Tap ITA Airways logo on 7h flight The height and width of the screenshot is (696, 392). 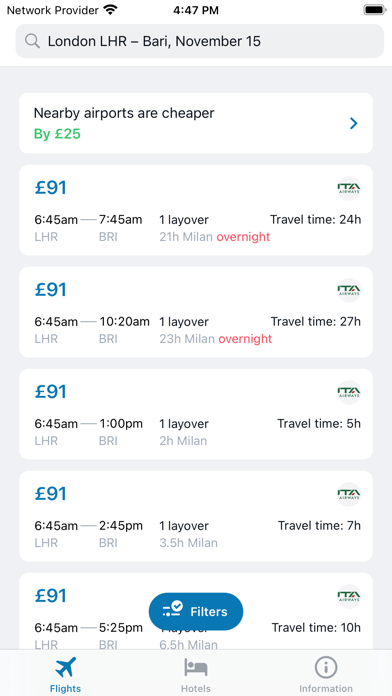tap(348, 494)
